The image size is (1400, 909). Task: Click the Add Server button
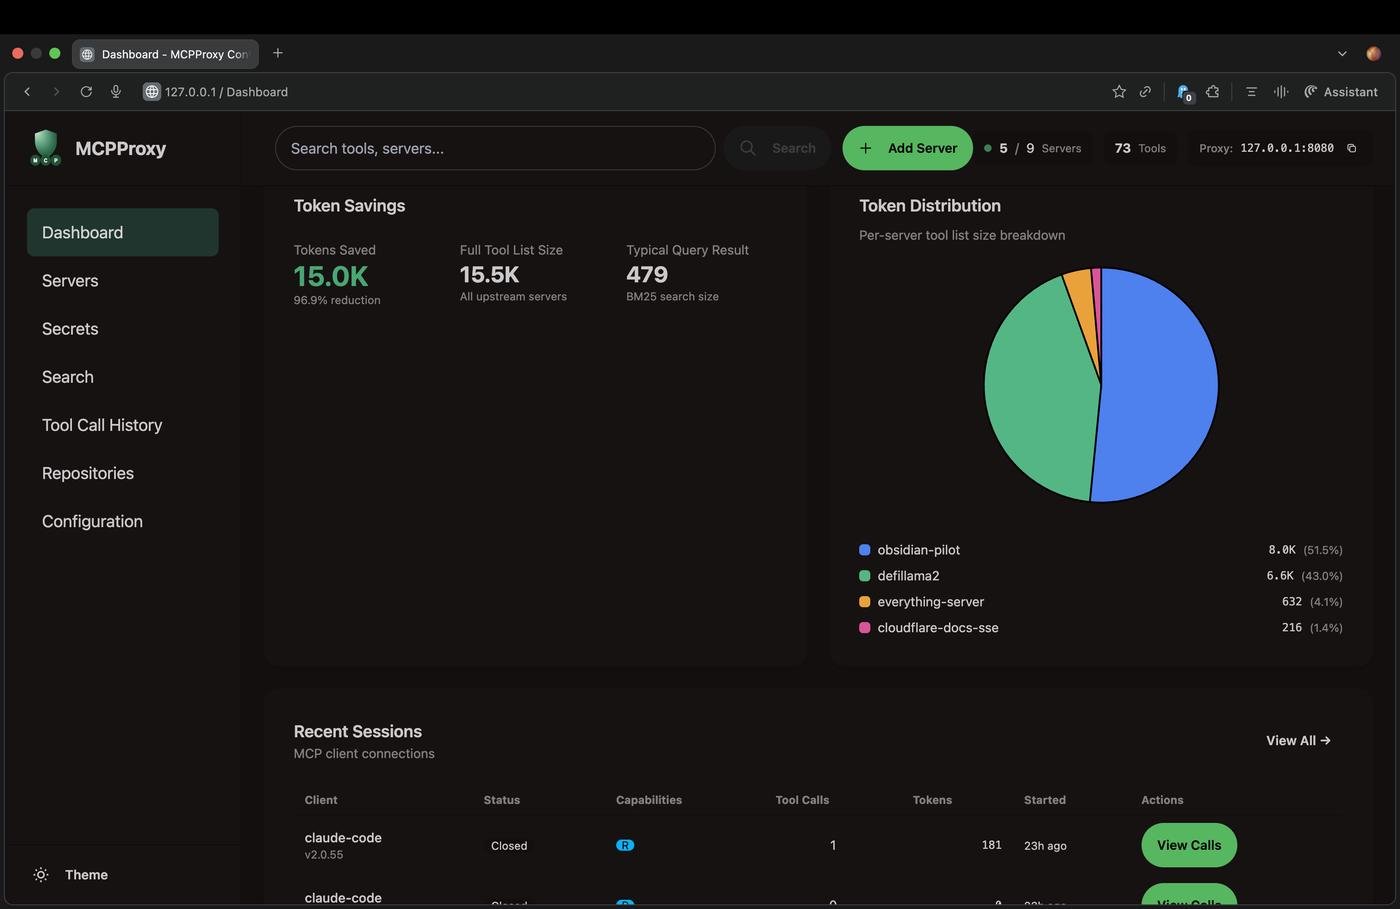click(907, 148)
